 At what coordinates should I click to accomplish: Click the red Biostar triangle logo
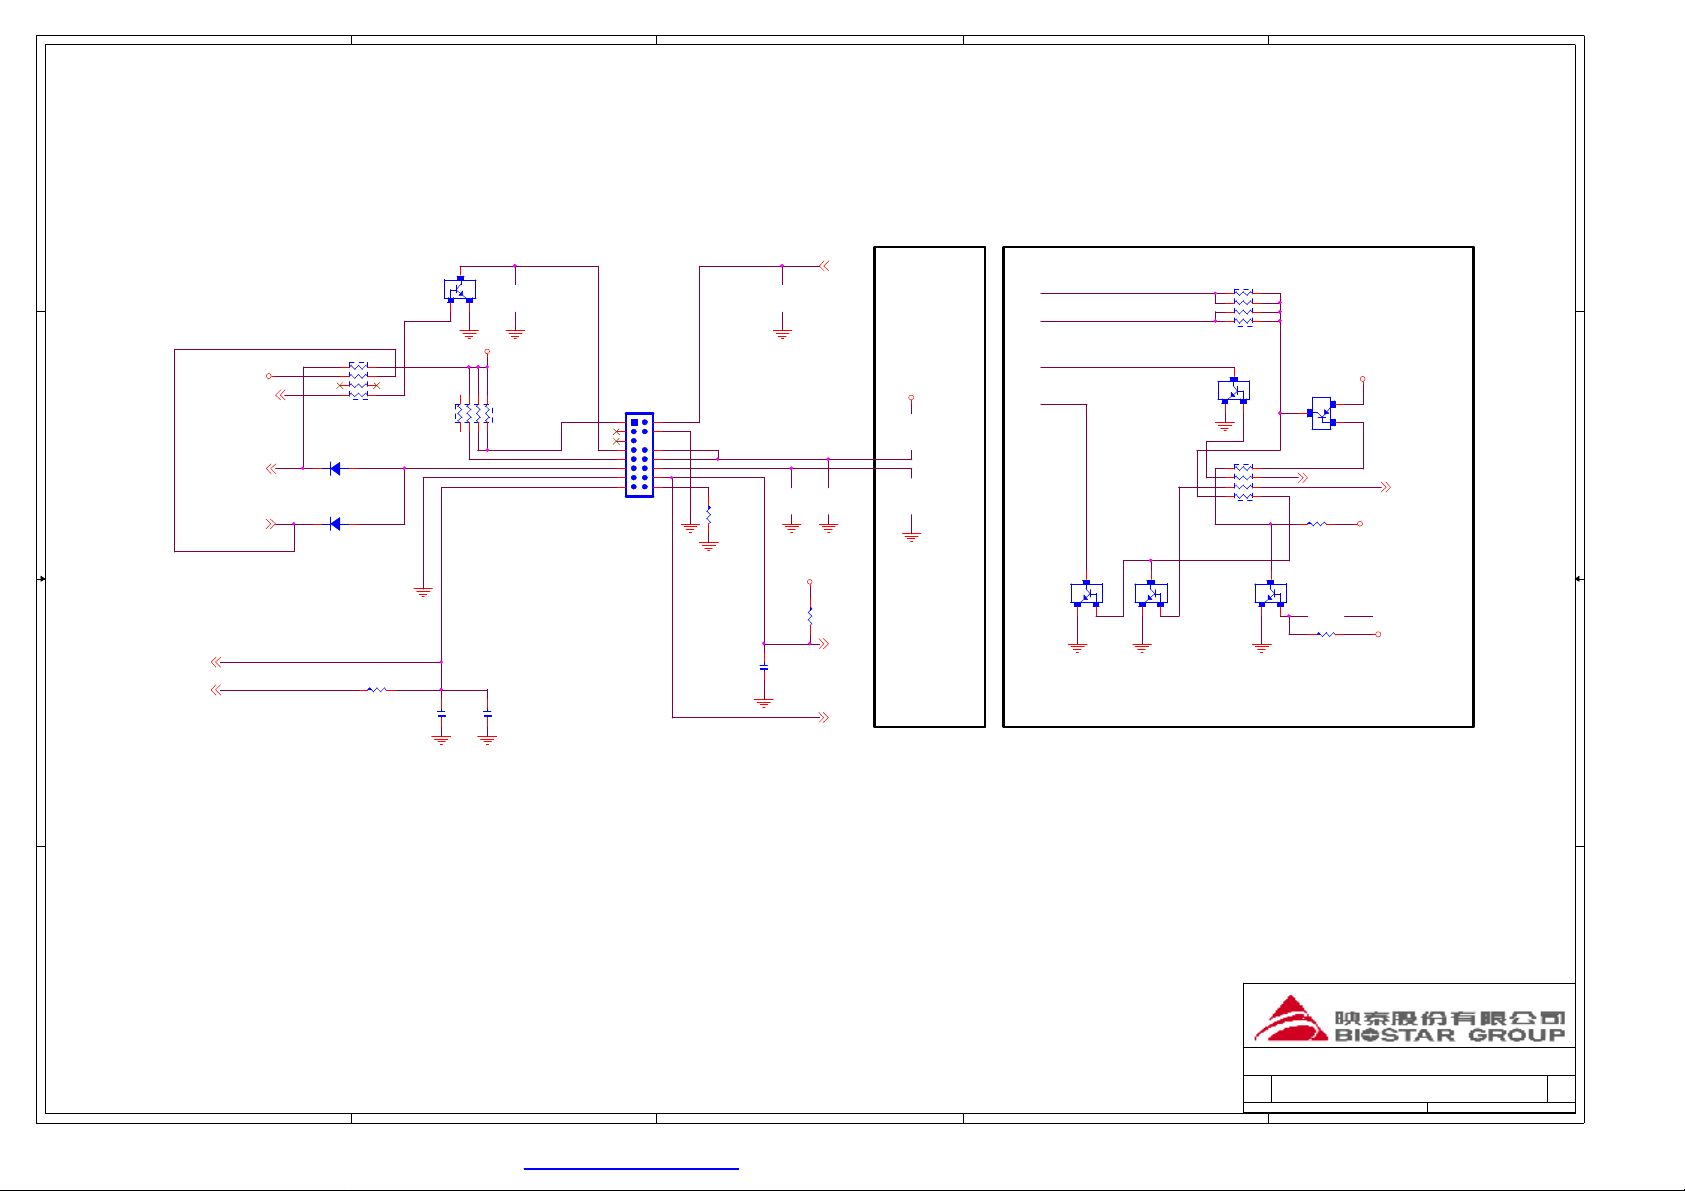pyautogui.click(x=1291, y=1019)
